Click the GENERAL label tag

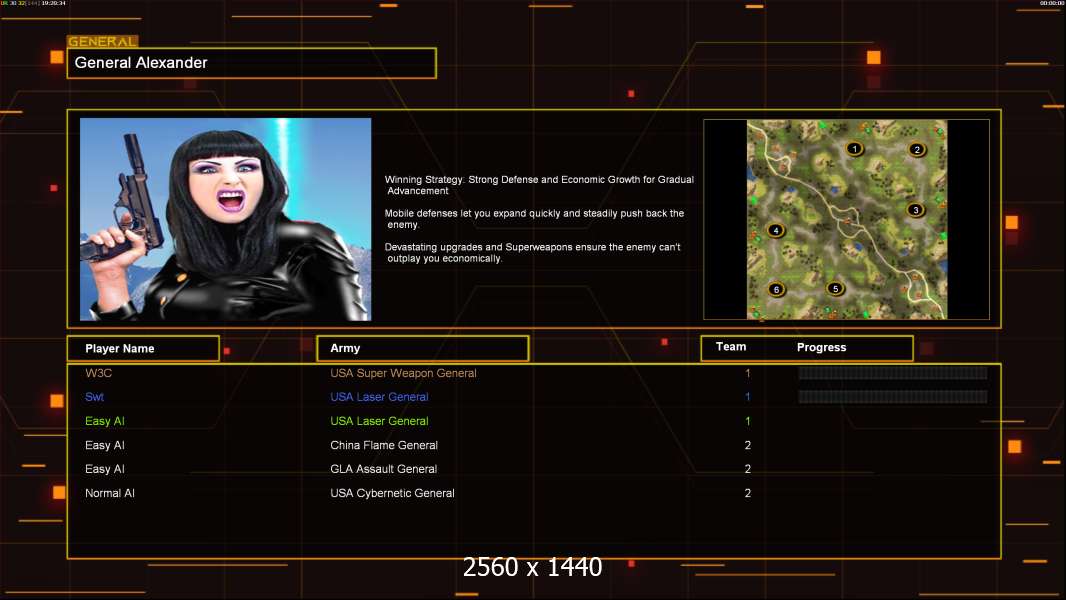[103, 41]
